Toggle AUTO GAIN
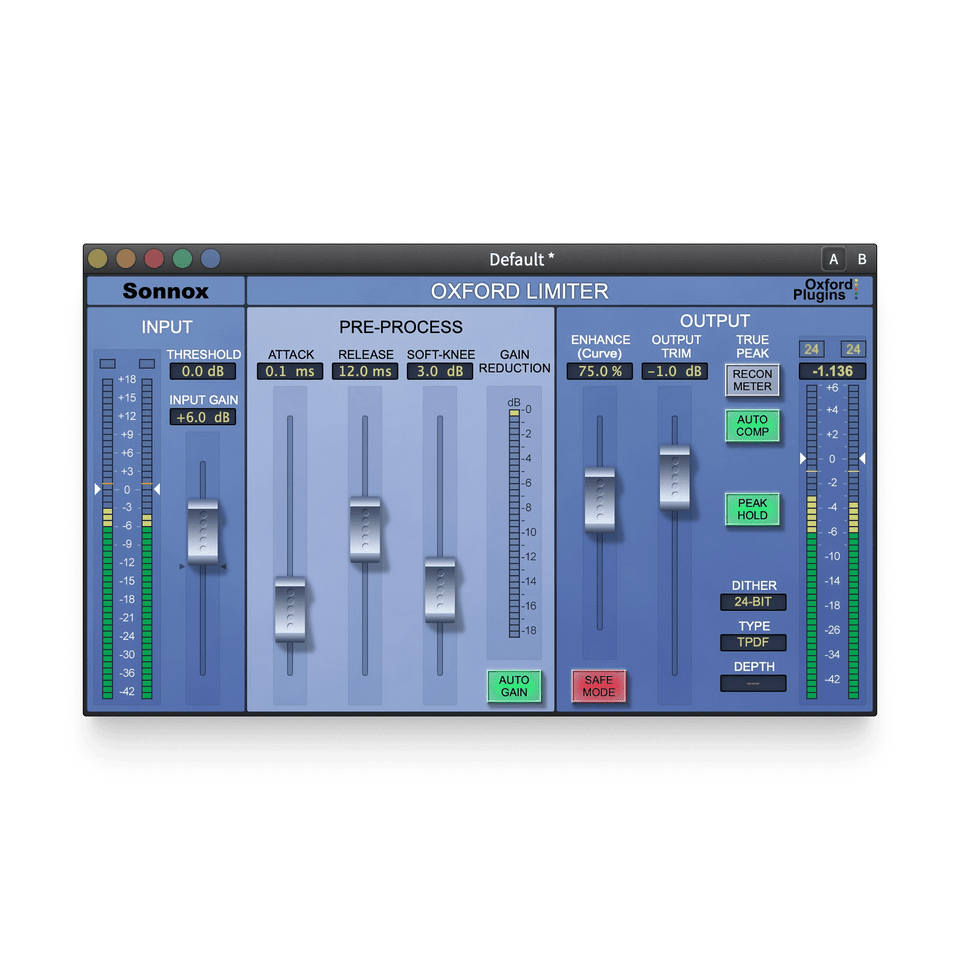Image resolution: width=960 pixels, height=960 pixels. (514, 686)
